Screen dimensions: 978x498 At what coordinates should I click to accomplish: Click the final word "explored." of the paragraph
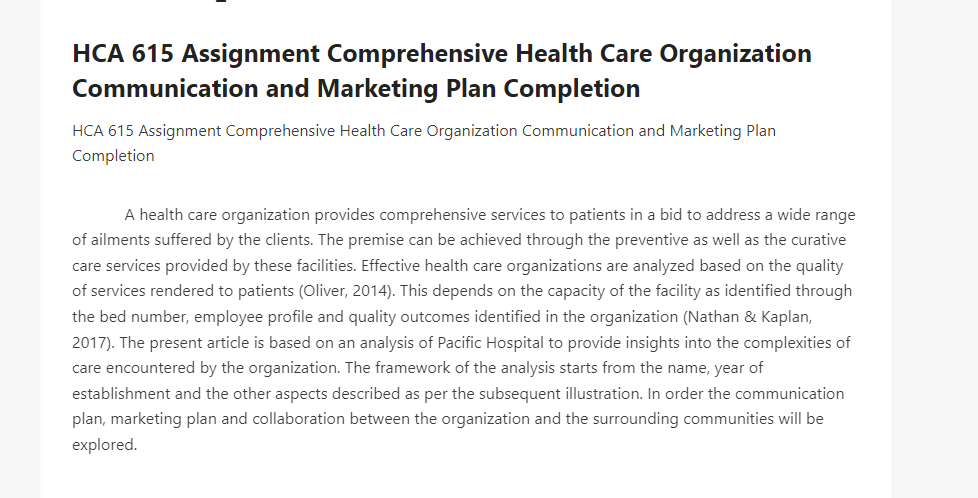tap(104, 445)
